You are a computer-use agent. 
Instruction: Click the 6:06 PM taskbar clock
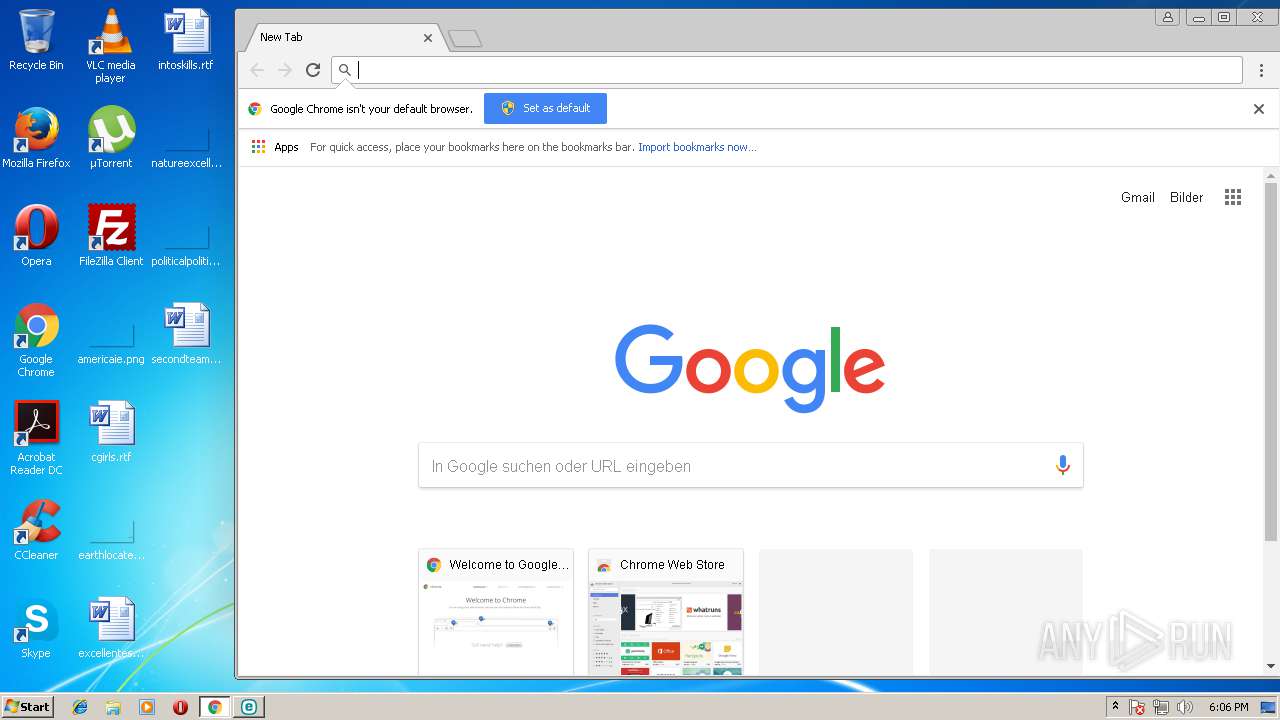point(1228,707)
